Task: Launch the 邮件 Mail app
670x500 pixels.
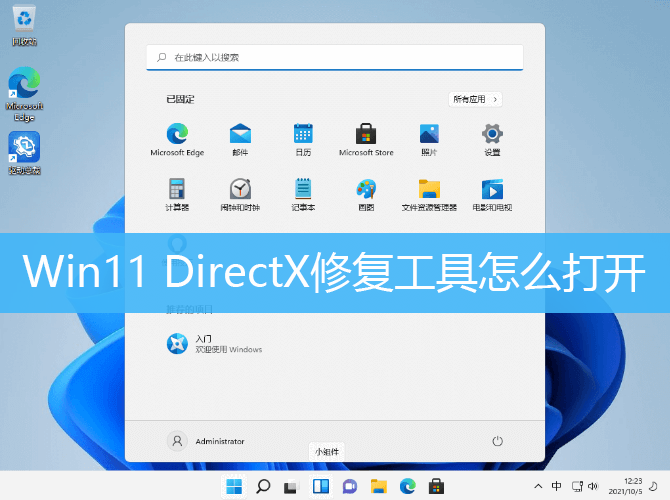Action: [240, 135]
